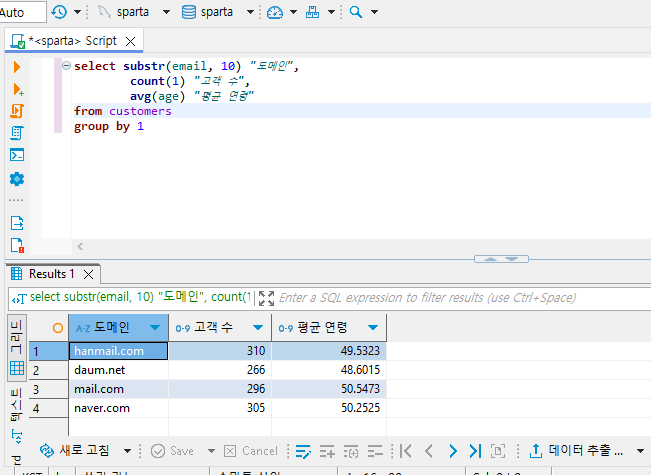
Task: Switch to grid view via 그리드 side tab
Action: [x=17, y=348]
